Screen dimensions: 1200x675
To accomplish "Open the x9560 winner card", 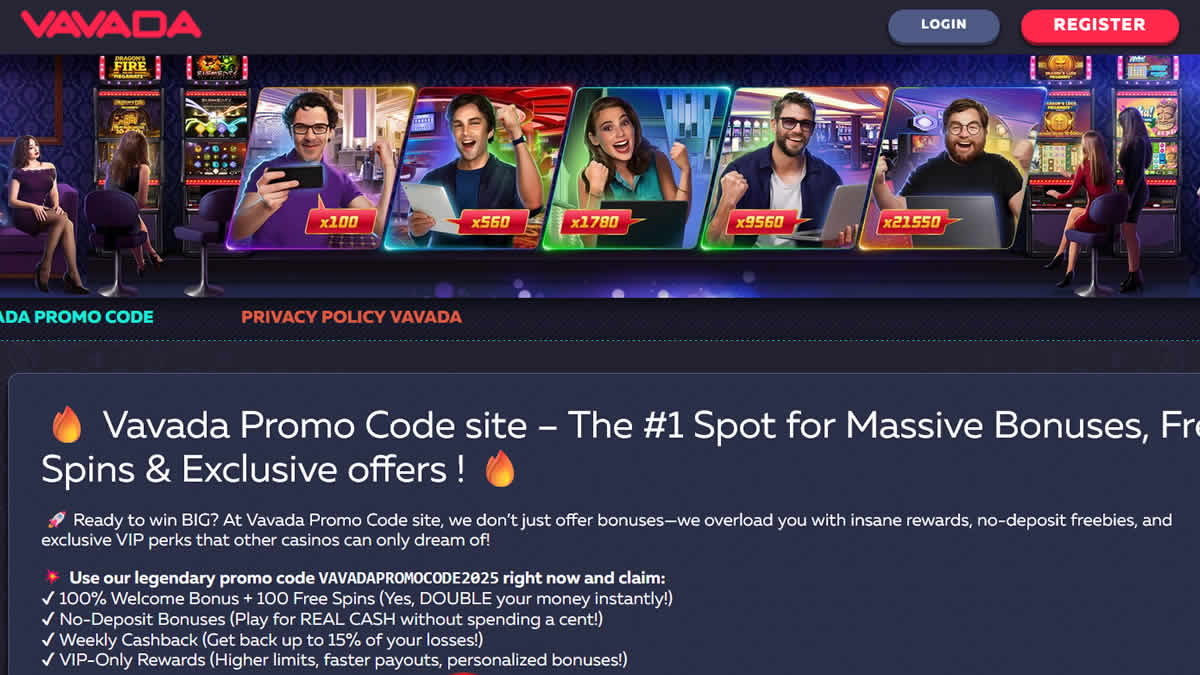I will (794, 168).
